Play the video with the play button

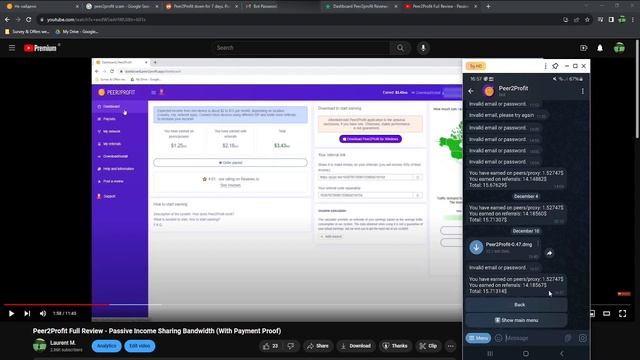point(11,313)
